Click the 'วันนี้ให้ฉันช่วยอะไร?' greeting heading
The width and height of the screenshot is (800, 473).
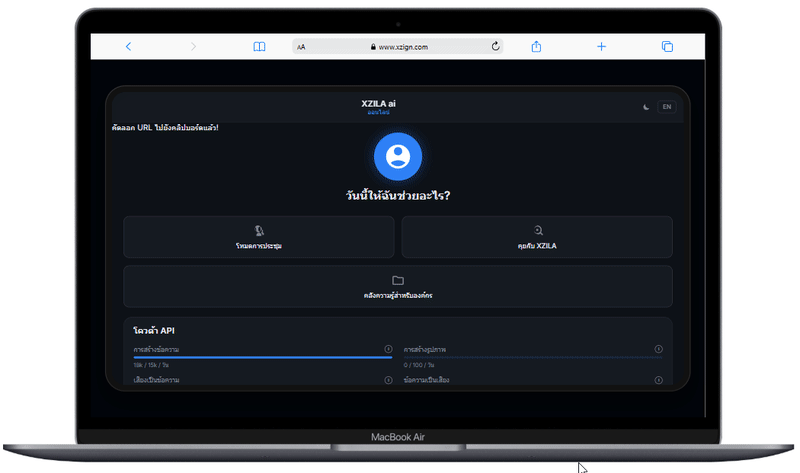pyautogui.click(x=398, y=195)
